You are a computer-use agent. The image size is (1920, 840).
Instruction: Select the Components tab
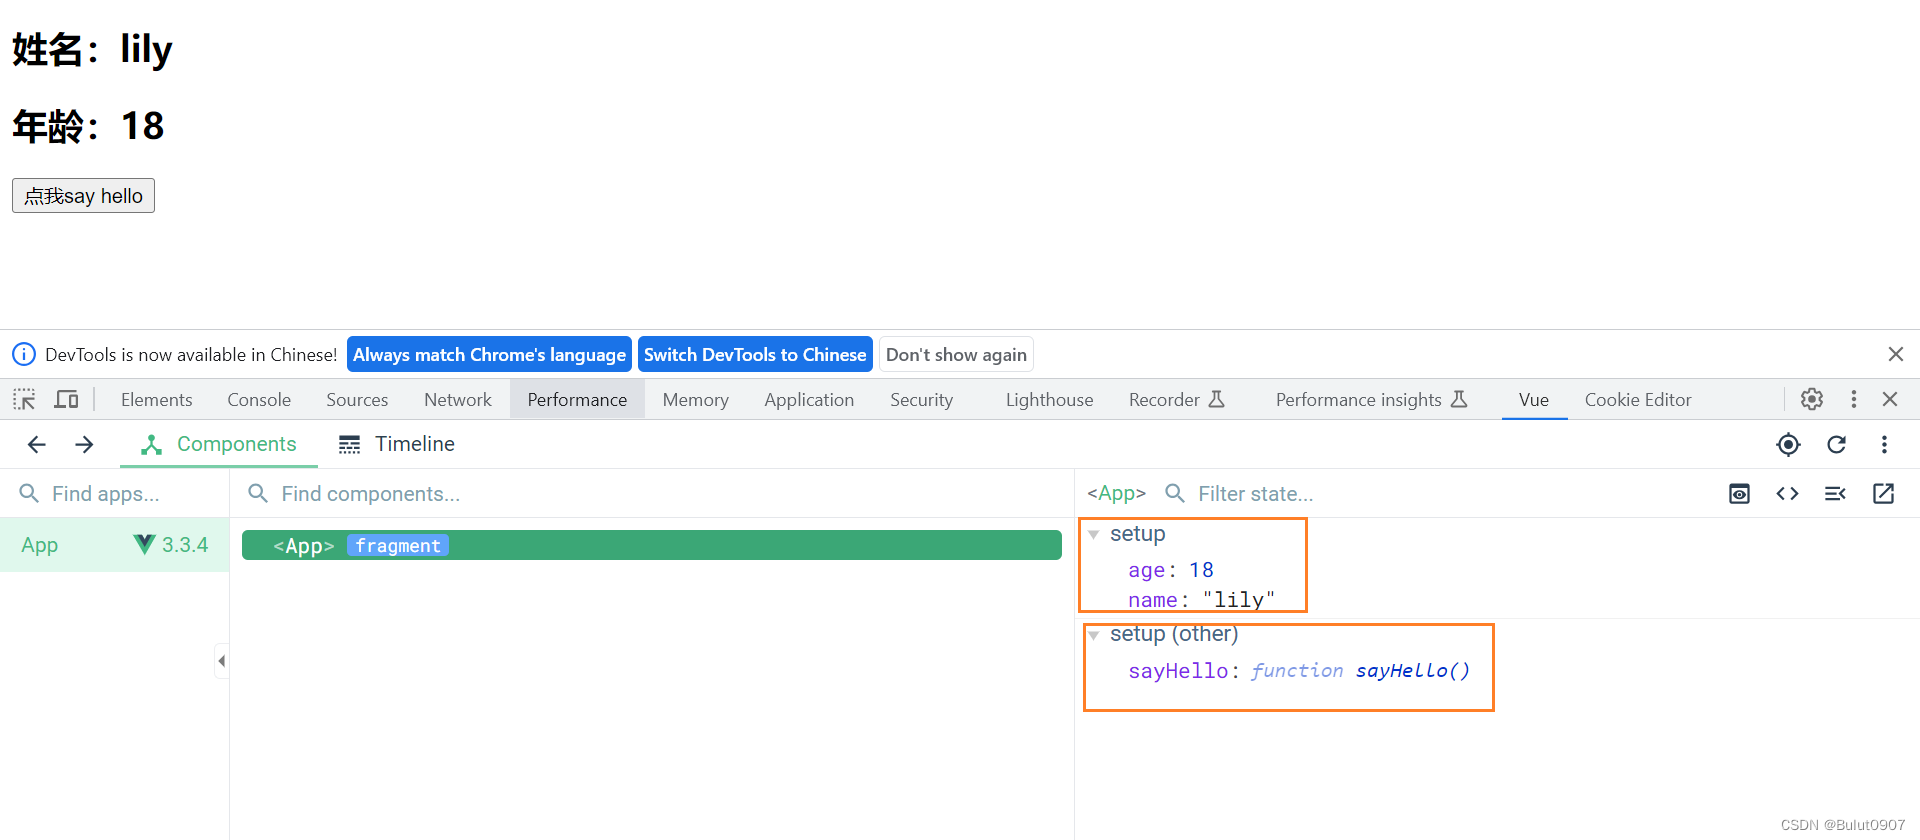(219, 444)
